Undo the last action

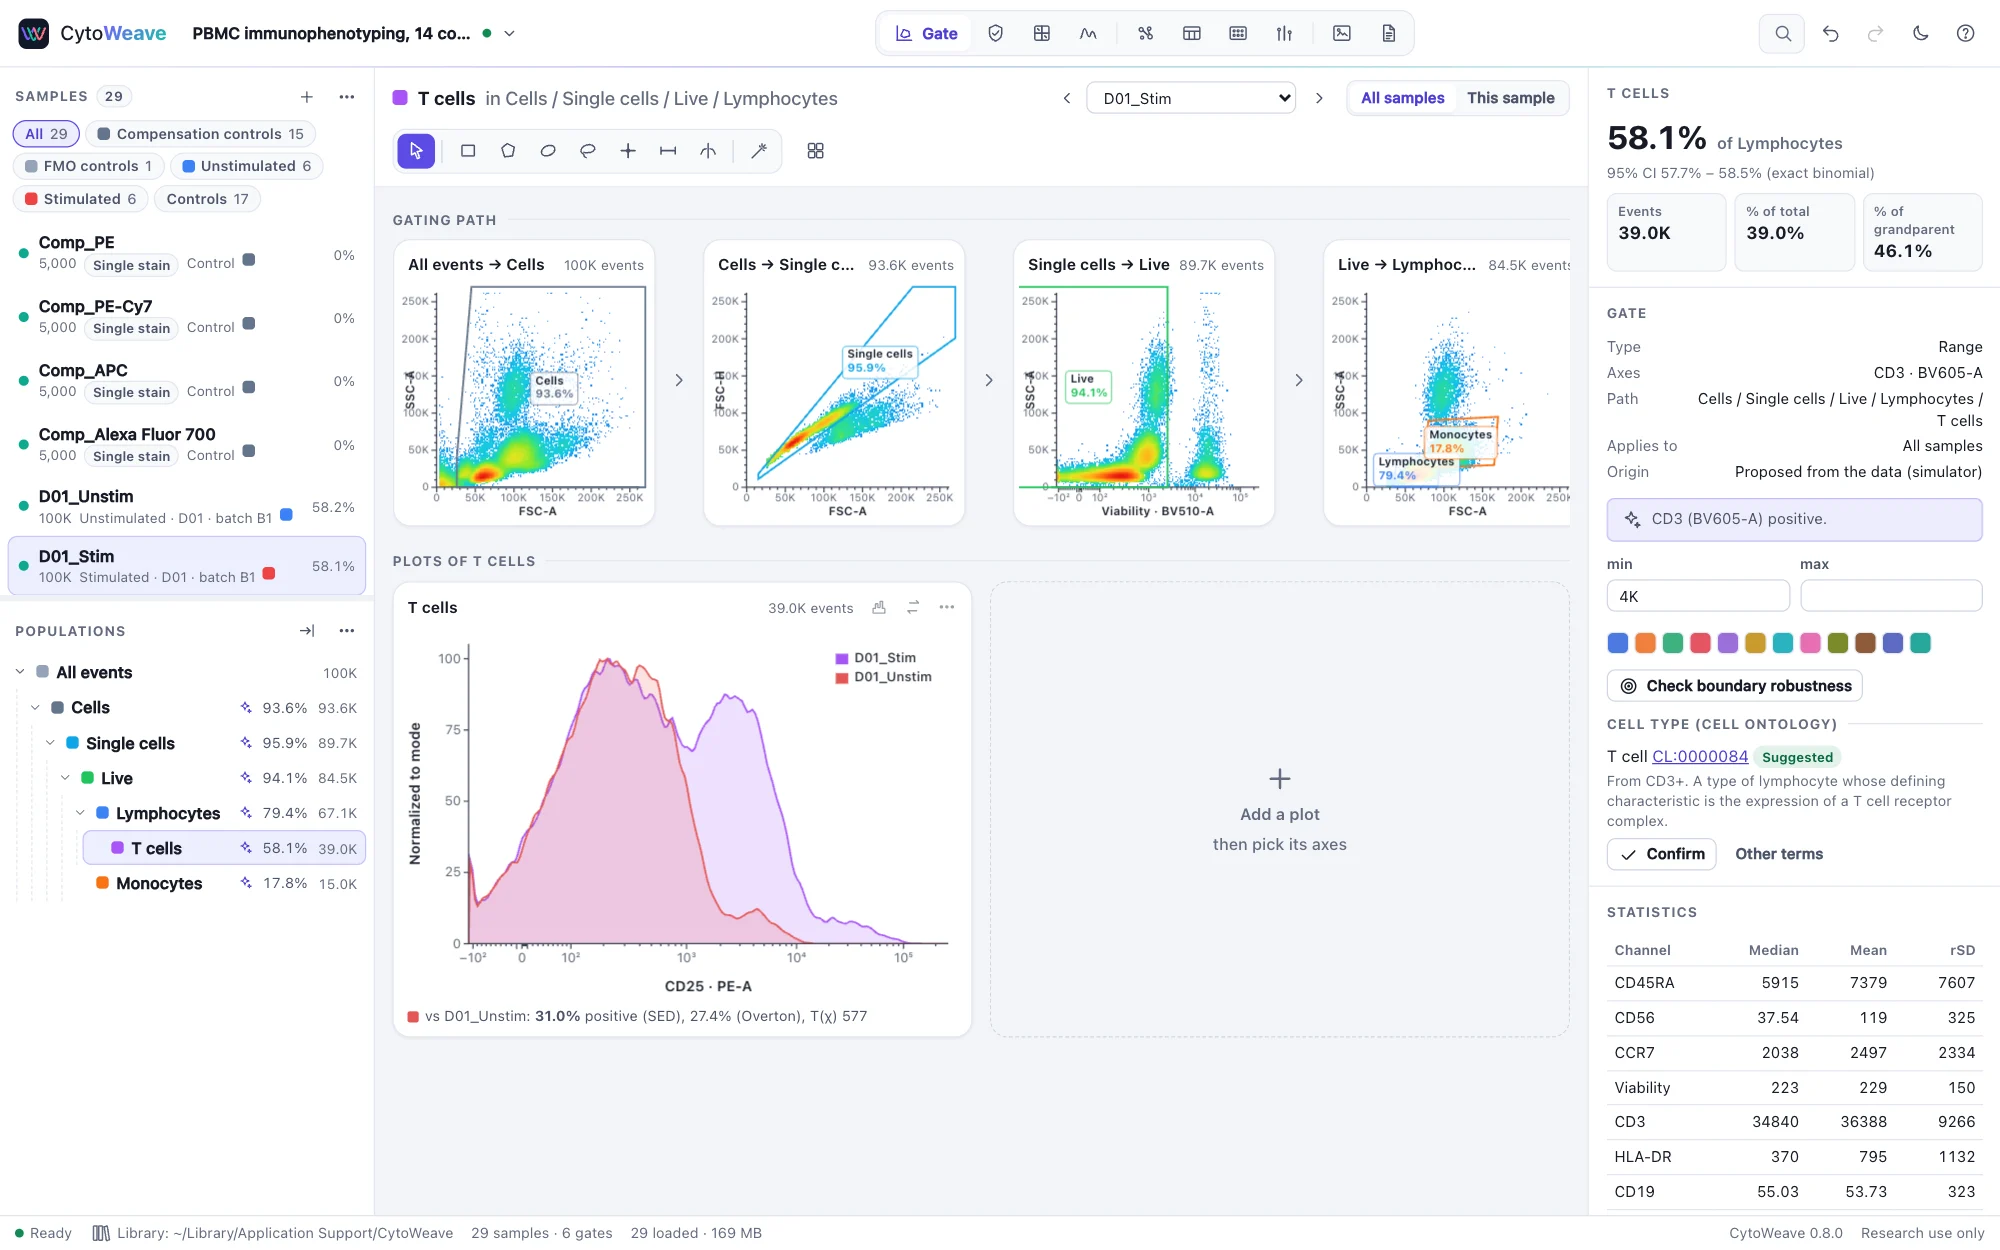point(1830,33)
